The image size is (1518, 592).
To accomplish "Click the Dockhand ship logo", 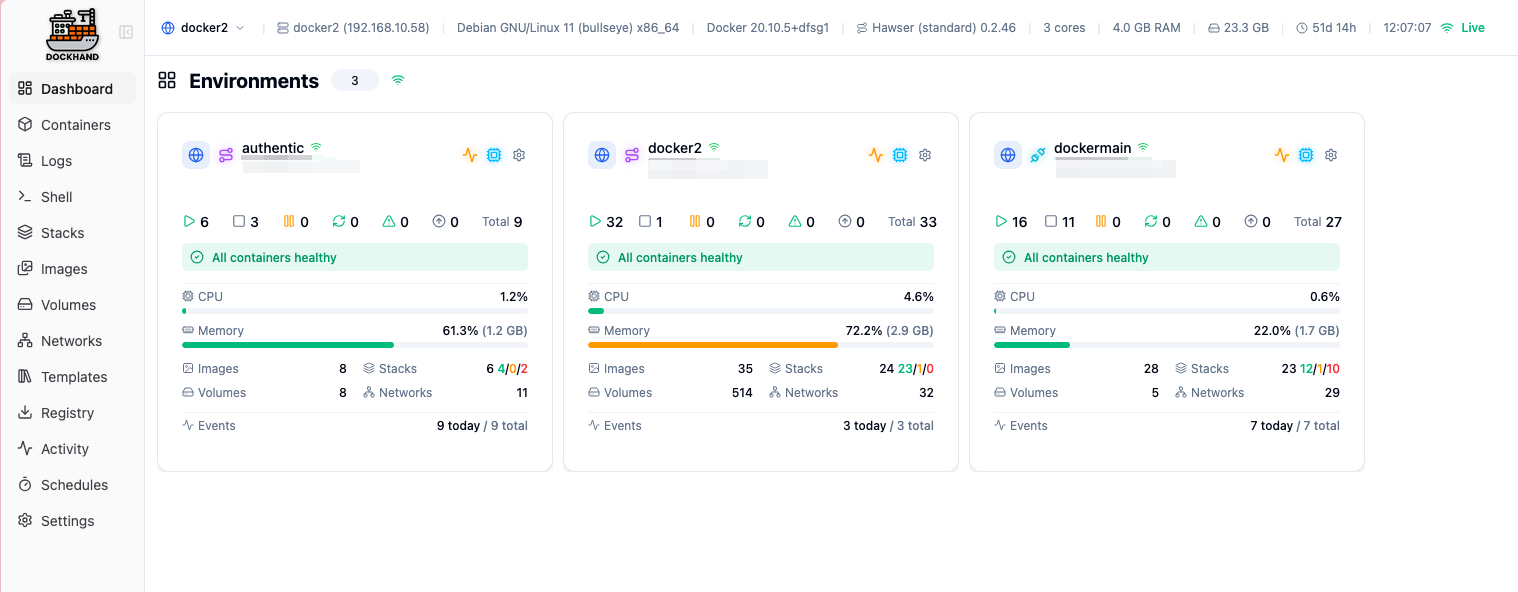I will (72, 35).
